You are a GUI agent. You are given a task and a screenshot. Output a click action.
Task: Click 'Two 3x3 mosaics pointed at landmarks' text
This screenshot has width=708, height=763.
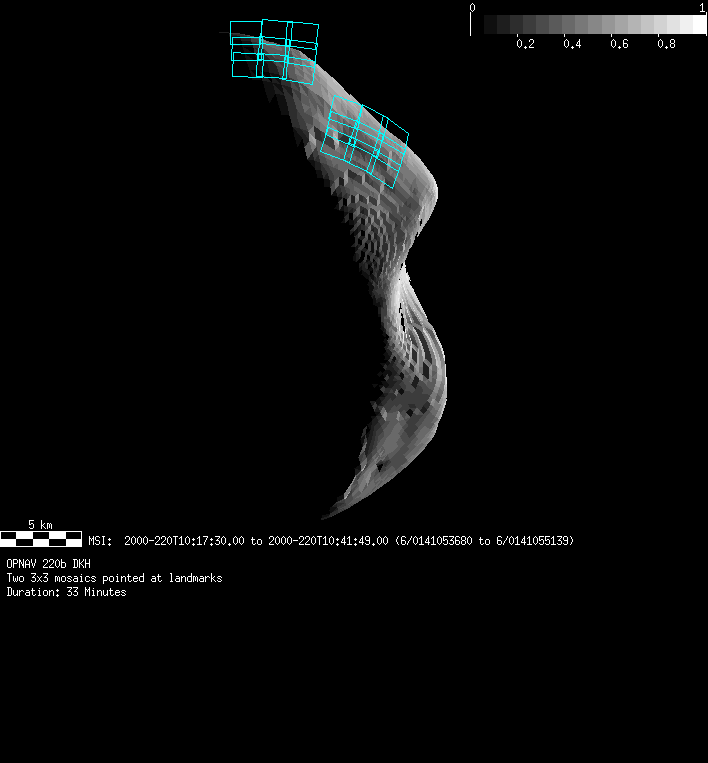tap(114, 578)
